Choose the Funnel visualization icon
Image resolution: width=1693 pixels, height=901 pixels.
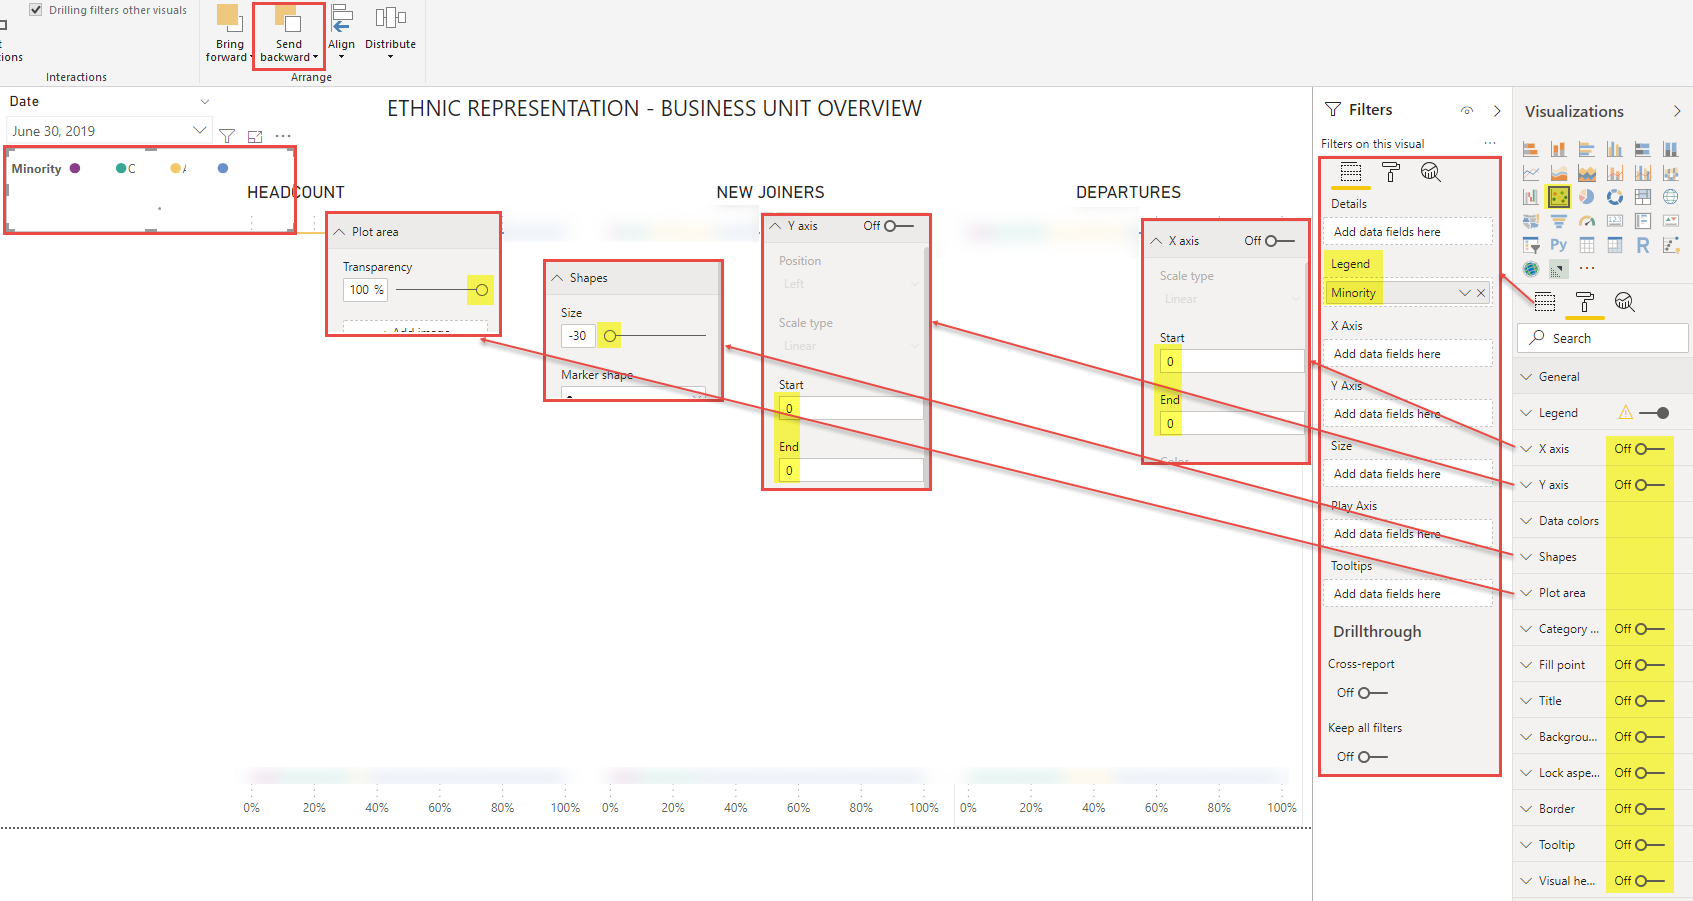pos(1558,221)
